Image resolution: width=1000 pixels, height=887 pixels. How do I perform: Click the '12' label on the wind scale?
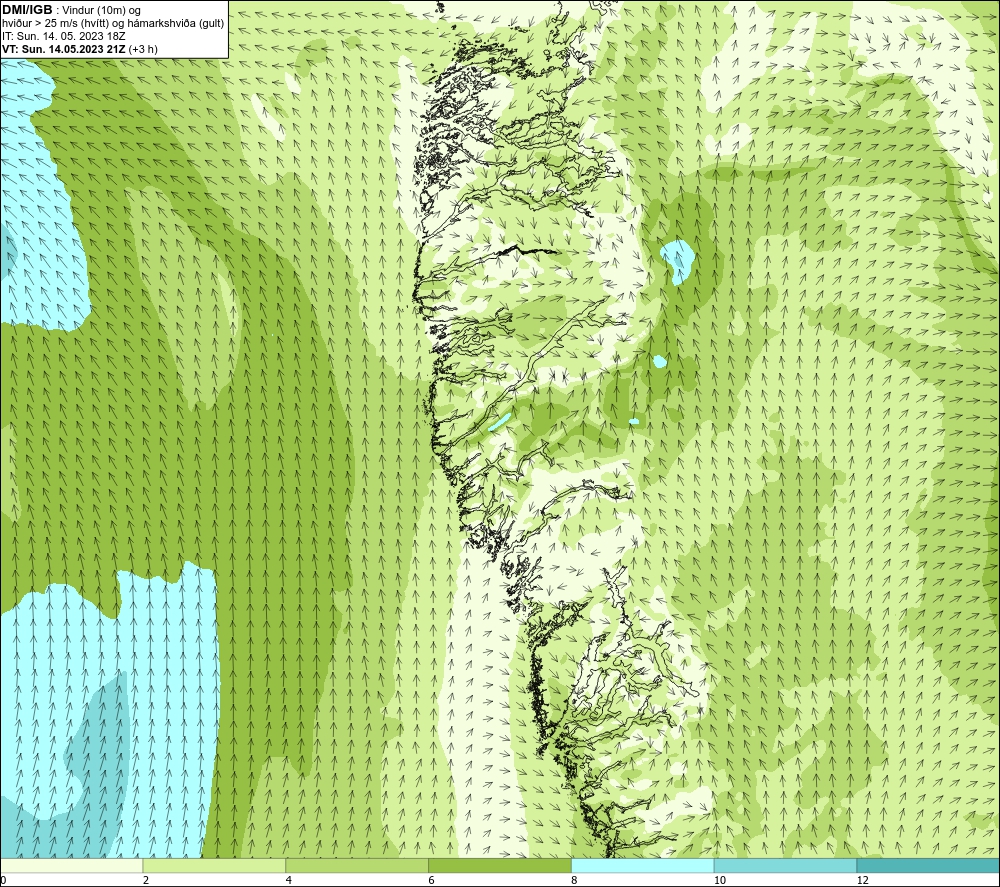[862, 880]
